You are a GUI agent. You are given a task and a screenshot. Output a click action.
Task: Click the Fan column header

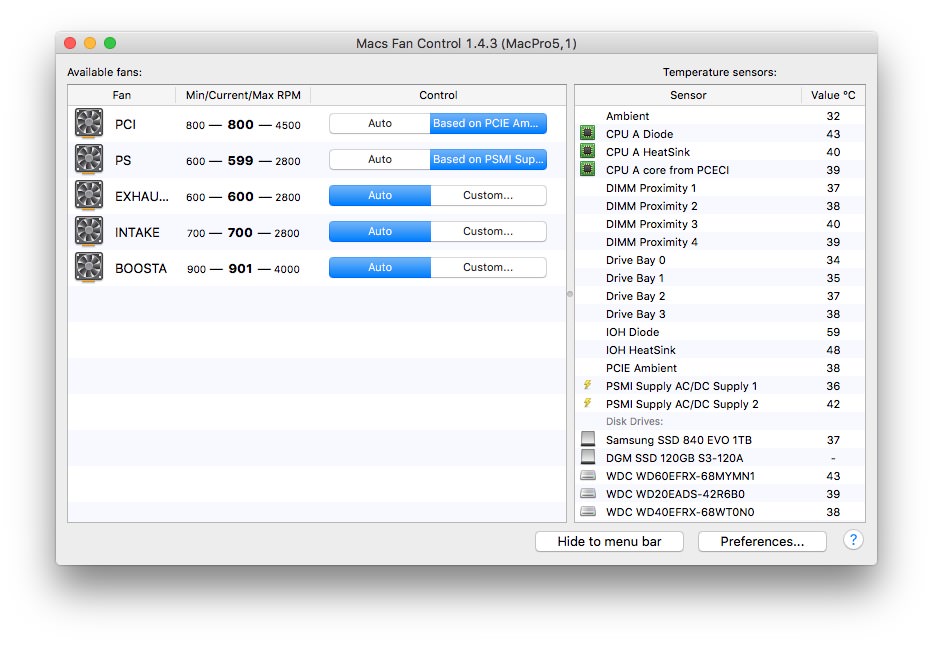point(121,95)
